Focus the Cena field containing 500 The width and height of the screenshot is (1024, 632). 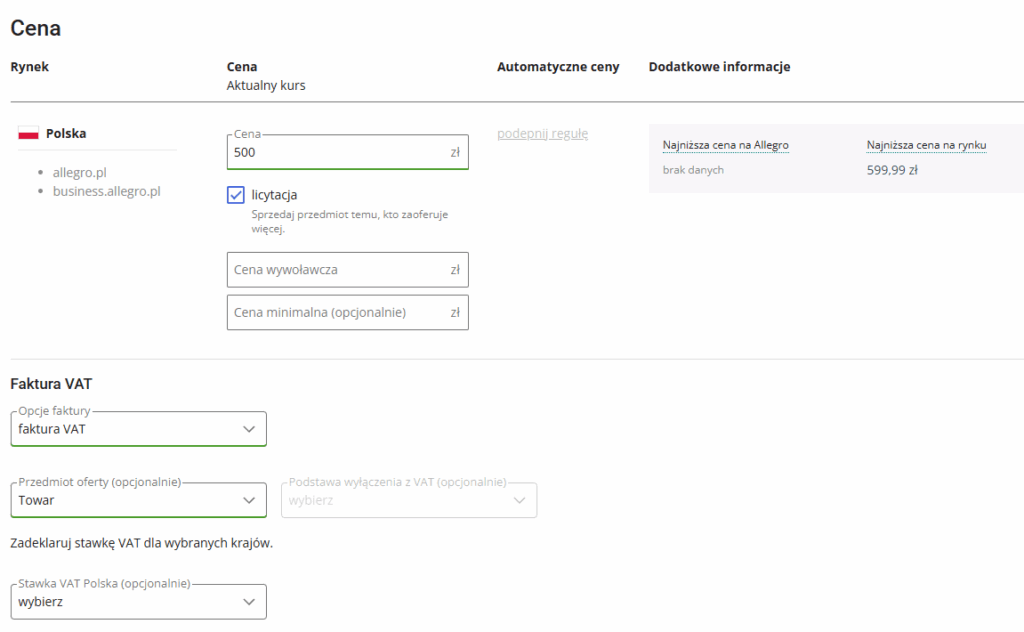[335, 153]
